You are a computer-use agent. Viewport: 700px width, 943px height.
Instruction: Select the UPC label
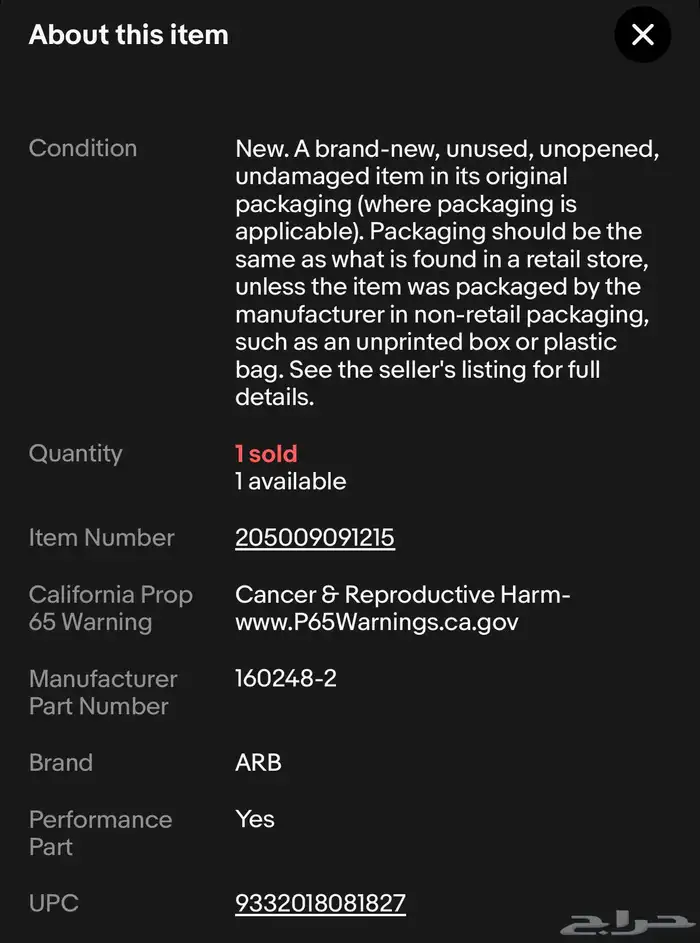[54, 904]
